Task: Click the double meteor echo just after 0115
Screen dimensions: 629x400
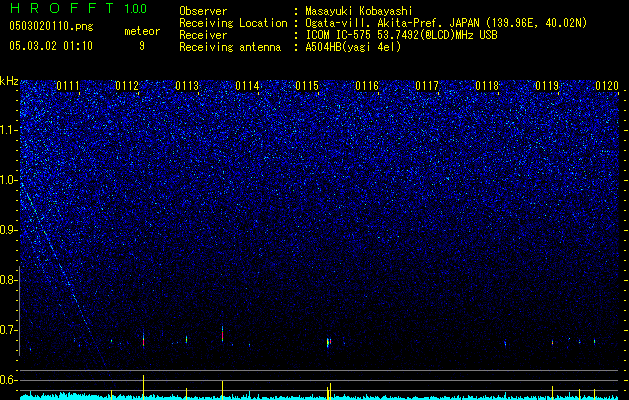Action: point(329,342)
